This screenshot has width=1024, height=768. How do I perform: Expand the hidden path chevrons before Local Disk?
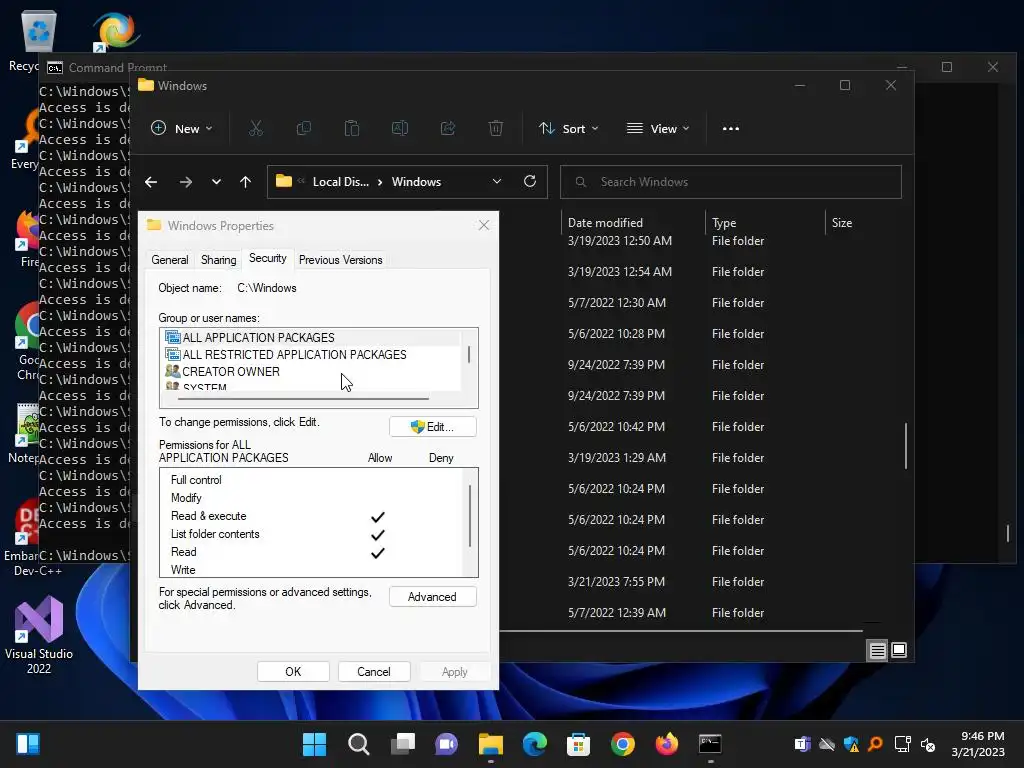click(x=301, y=182)
